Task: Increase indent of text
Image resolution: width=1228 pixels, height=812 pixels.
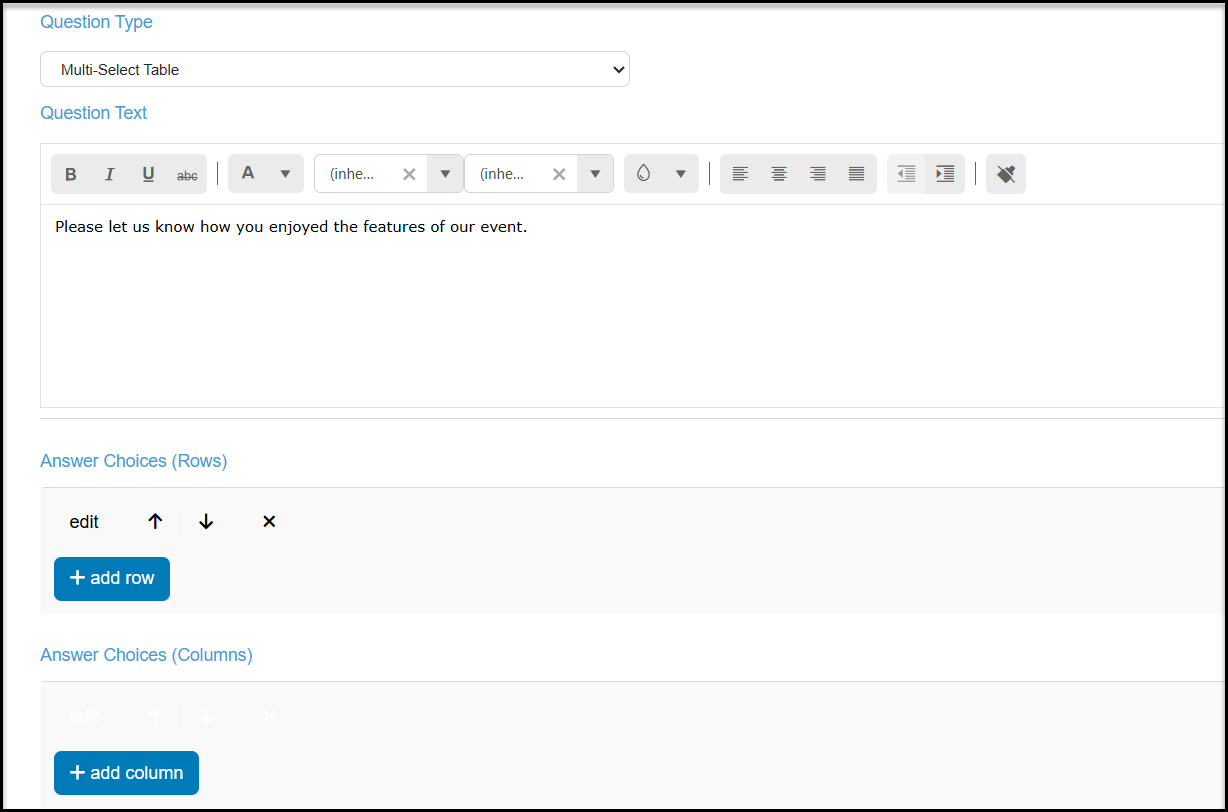Action: point(945,174)
